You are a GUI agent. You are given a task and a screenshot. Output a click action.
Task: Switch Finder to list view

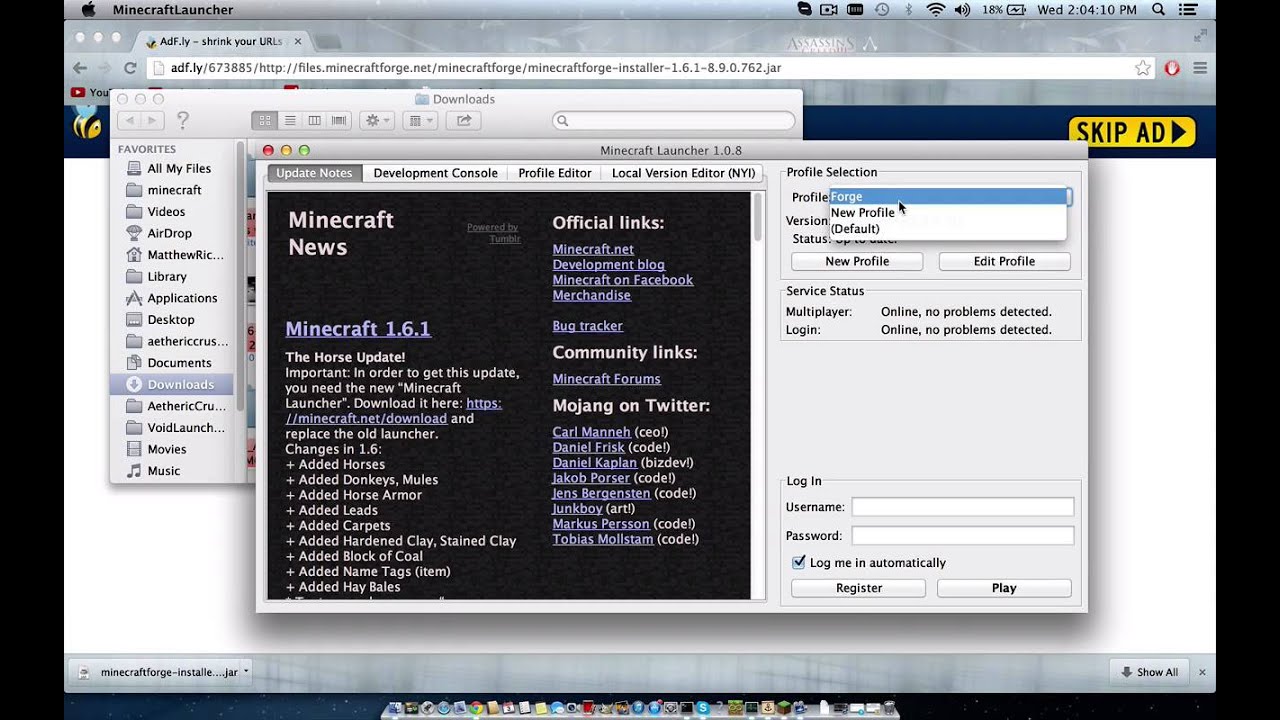(x=290, y=120)
